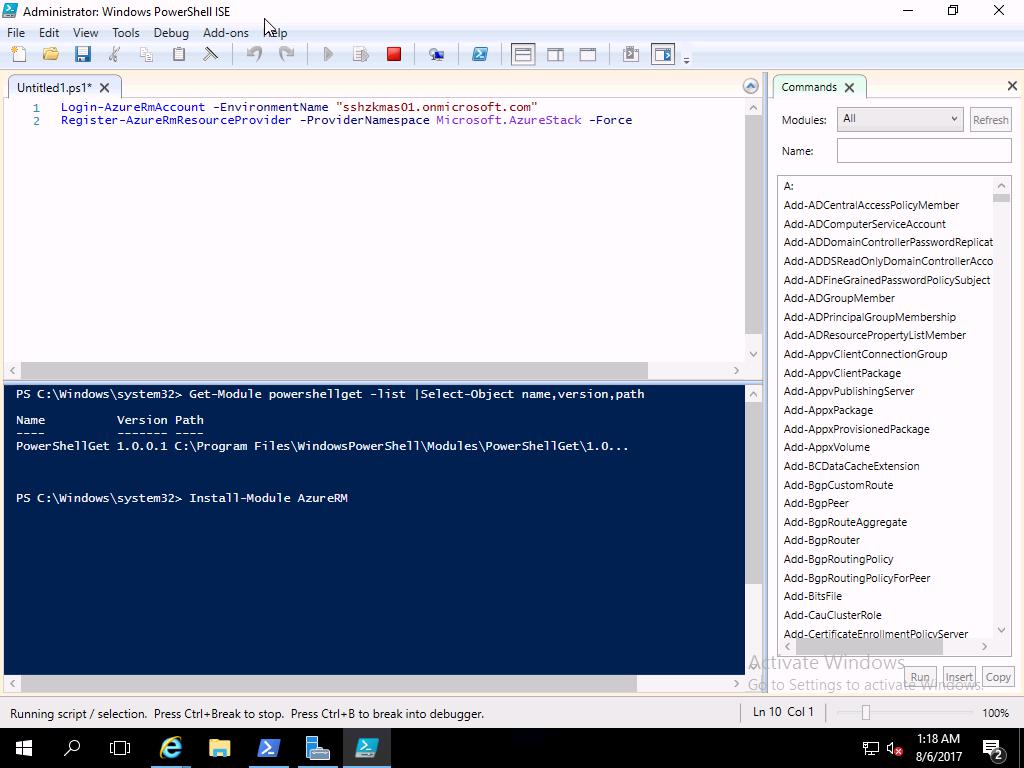This screenshot has height=768, width=1024.
Task: Select the Commands add-on tab
Action: [x=808, y=88]
